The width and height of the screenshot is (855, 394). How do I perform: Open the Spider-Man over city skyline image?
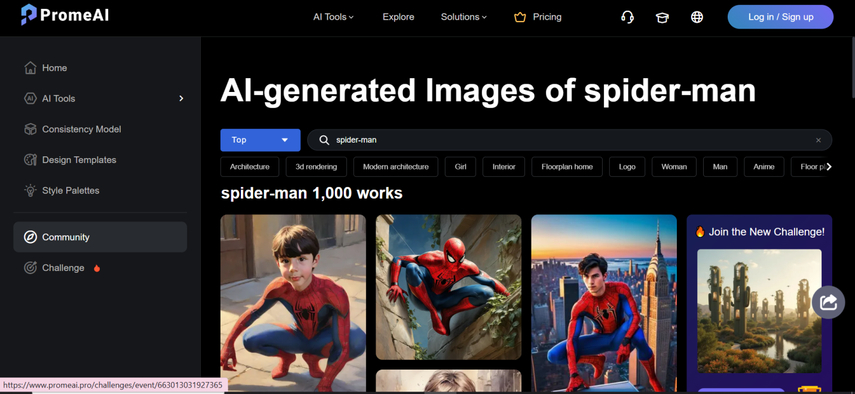[x=604, y=302]
